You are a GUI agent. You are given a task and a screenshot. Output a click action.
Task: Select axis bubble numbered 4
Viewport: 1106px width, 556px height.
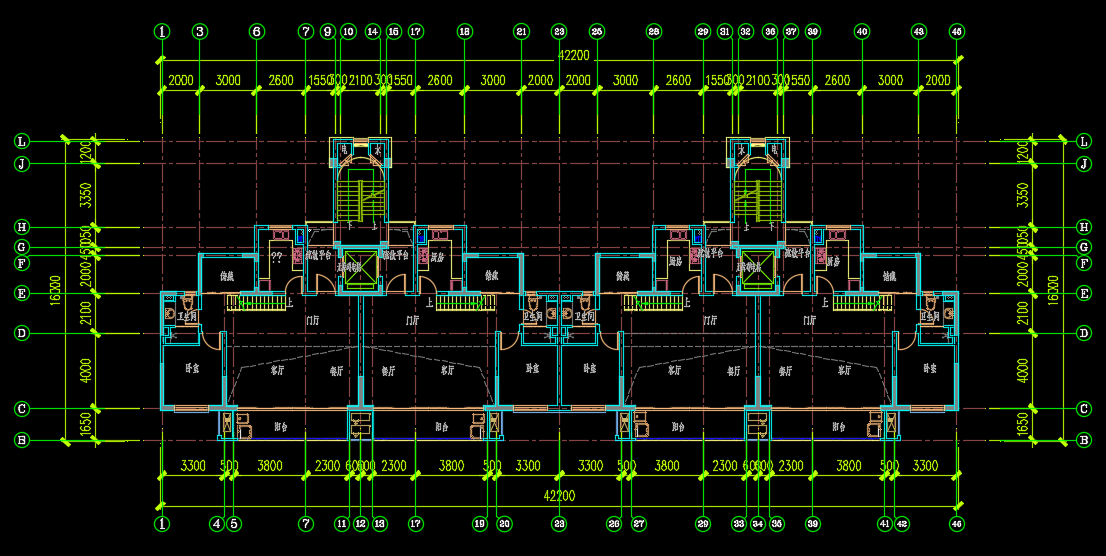(x=217, y=524)
